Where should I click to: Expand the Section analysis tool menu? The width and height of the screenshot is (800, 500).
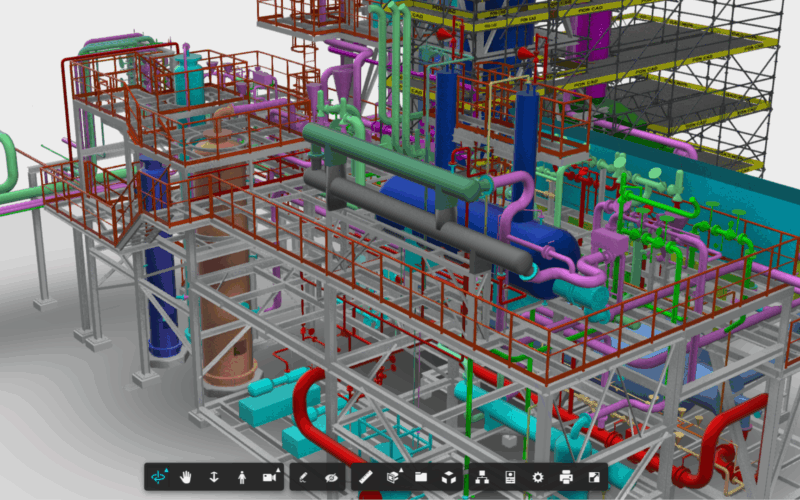click(393, 478)
